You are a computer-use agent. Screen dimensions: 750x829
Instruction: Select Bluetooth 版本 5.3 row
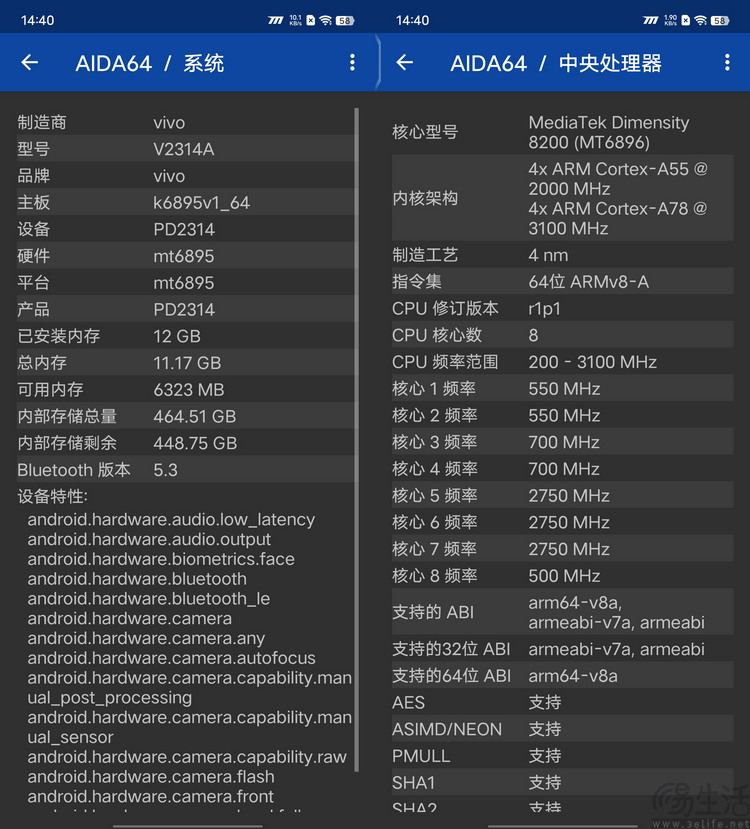click(x=185, y=469)
